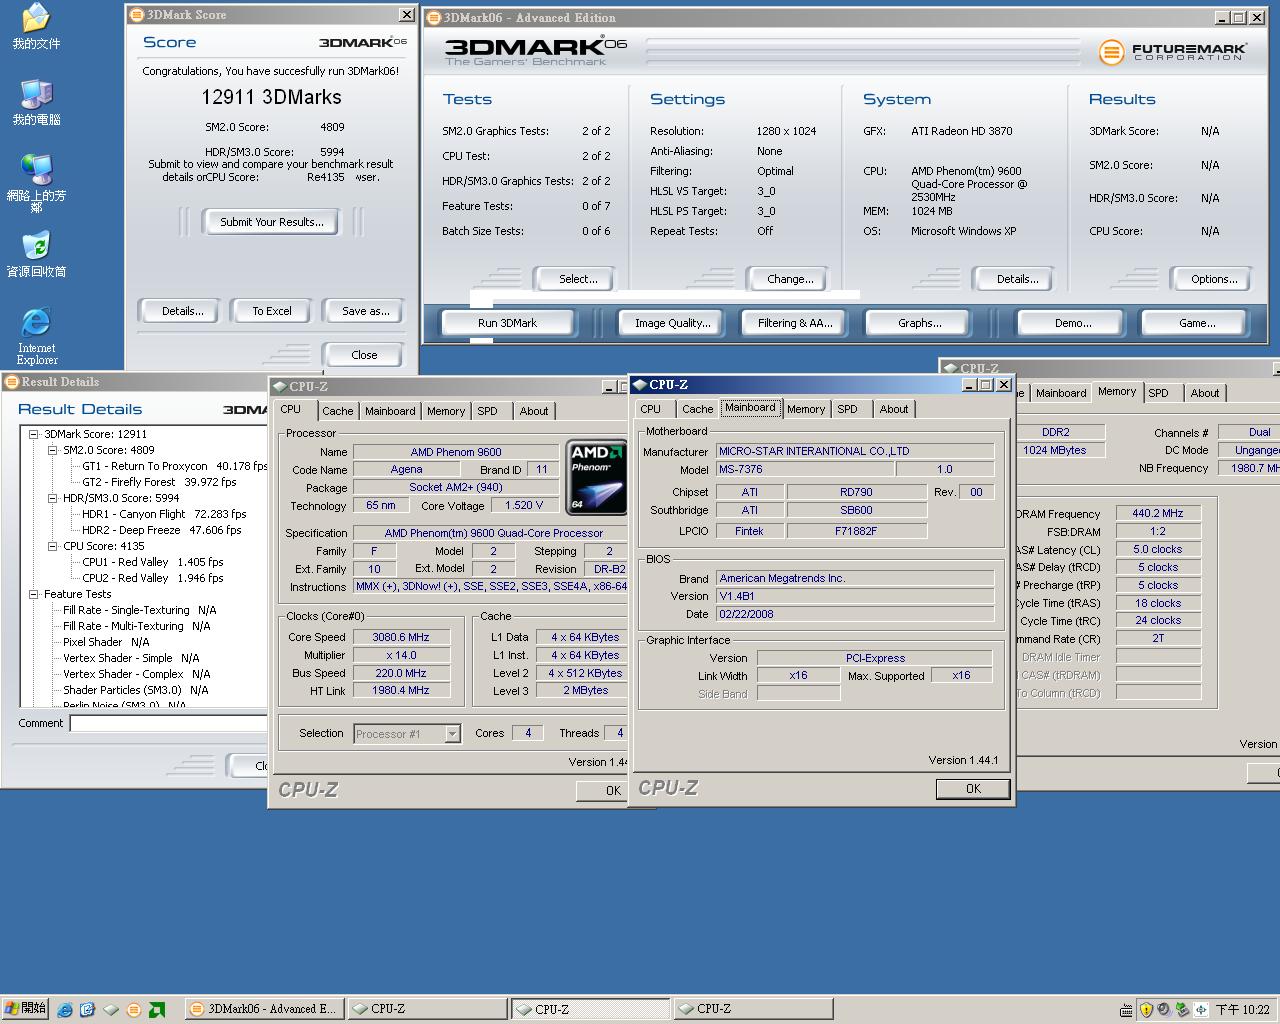Viewport: 1280px width, 1024px height.
Task: Open About tab in the rightmost CPU-Z window
Action: point(1204,393)
